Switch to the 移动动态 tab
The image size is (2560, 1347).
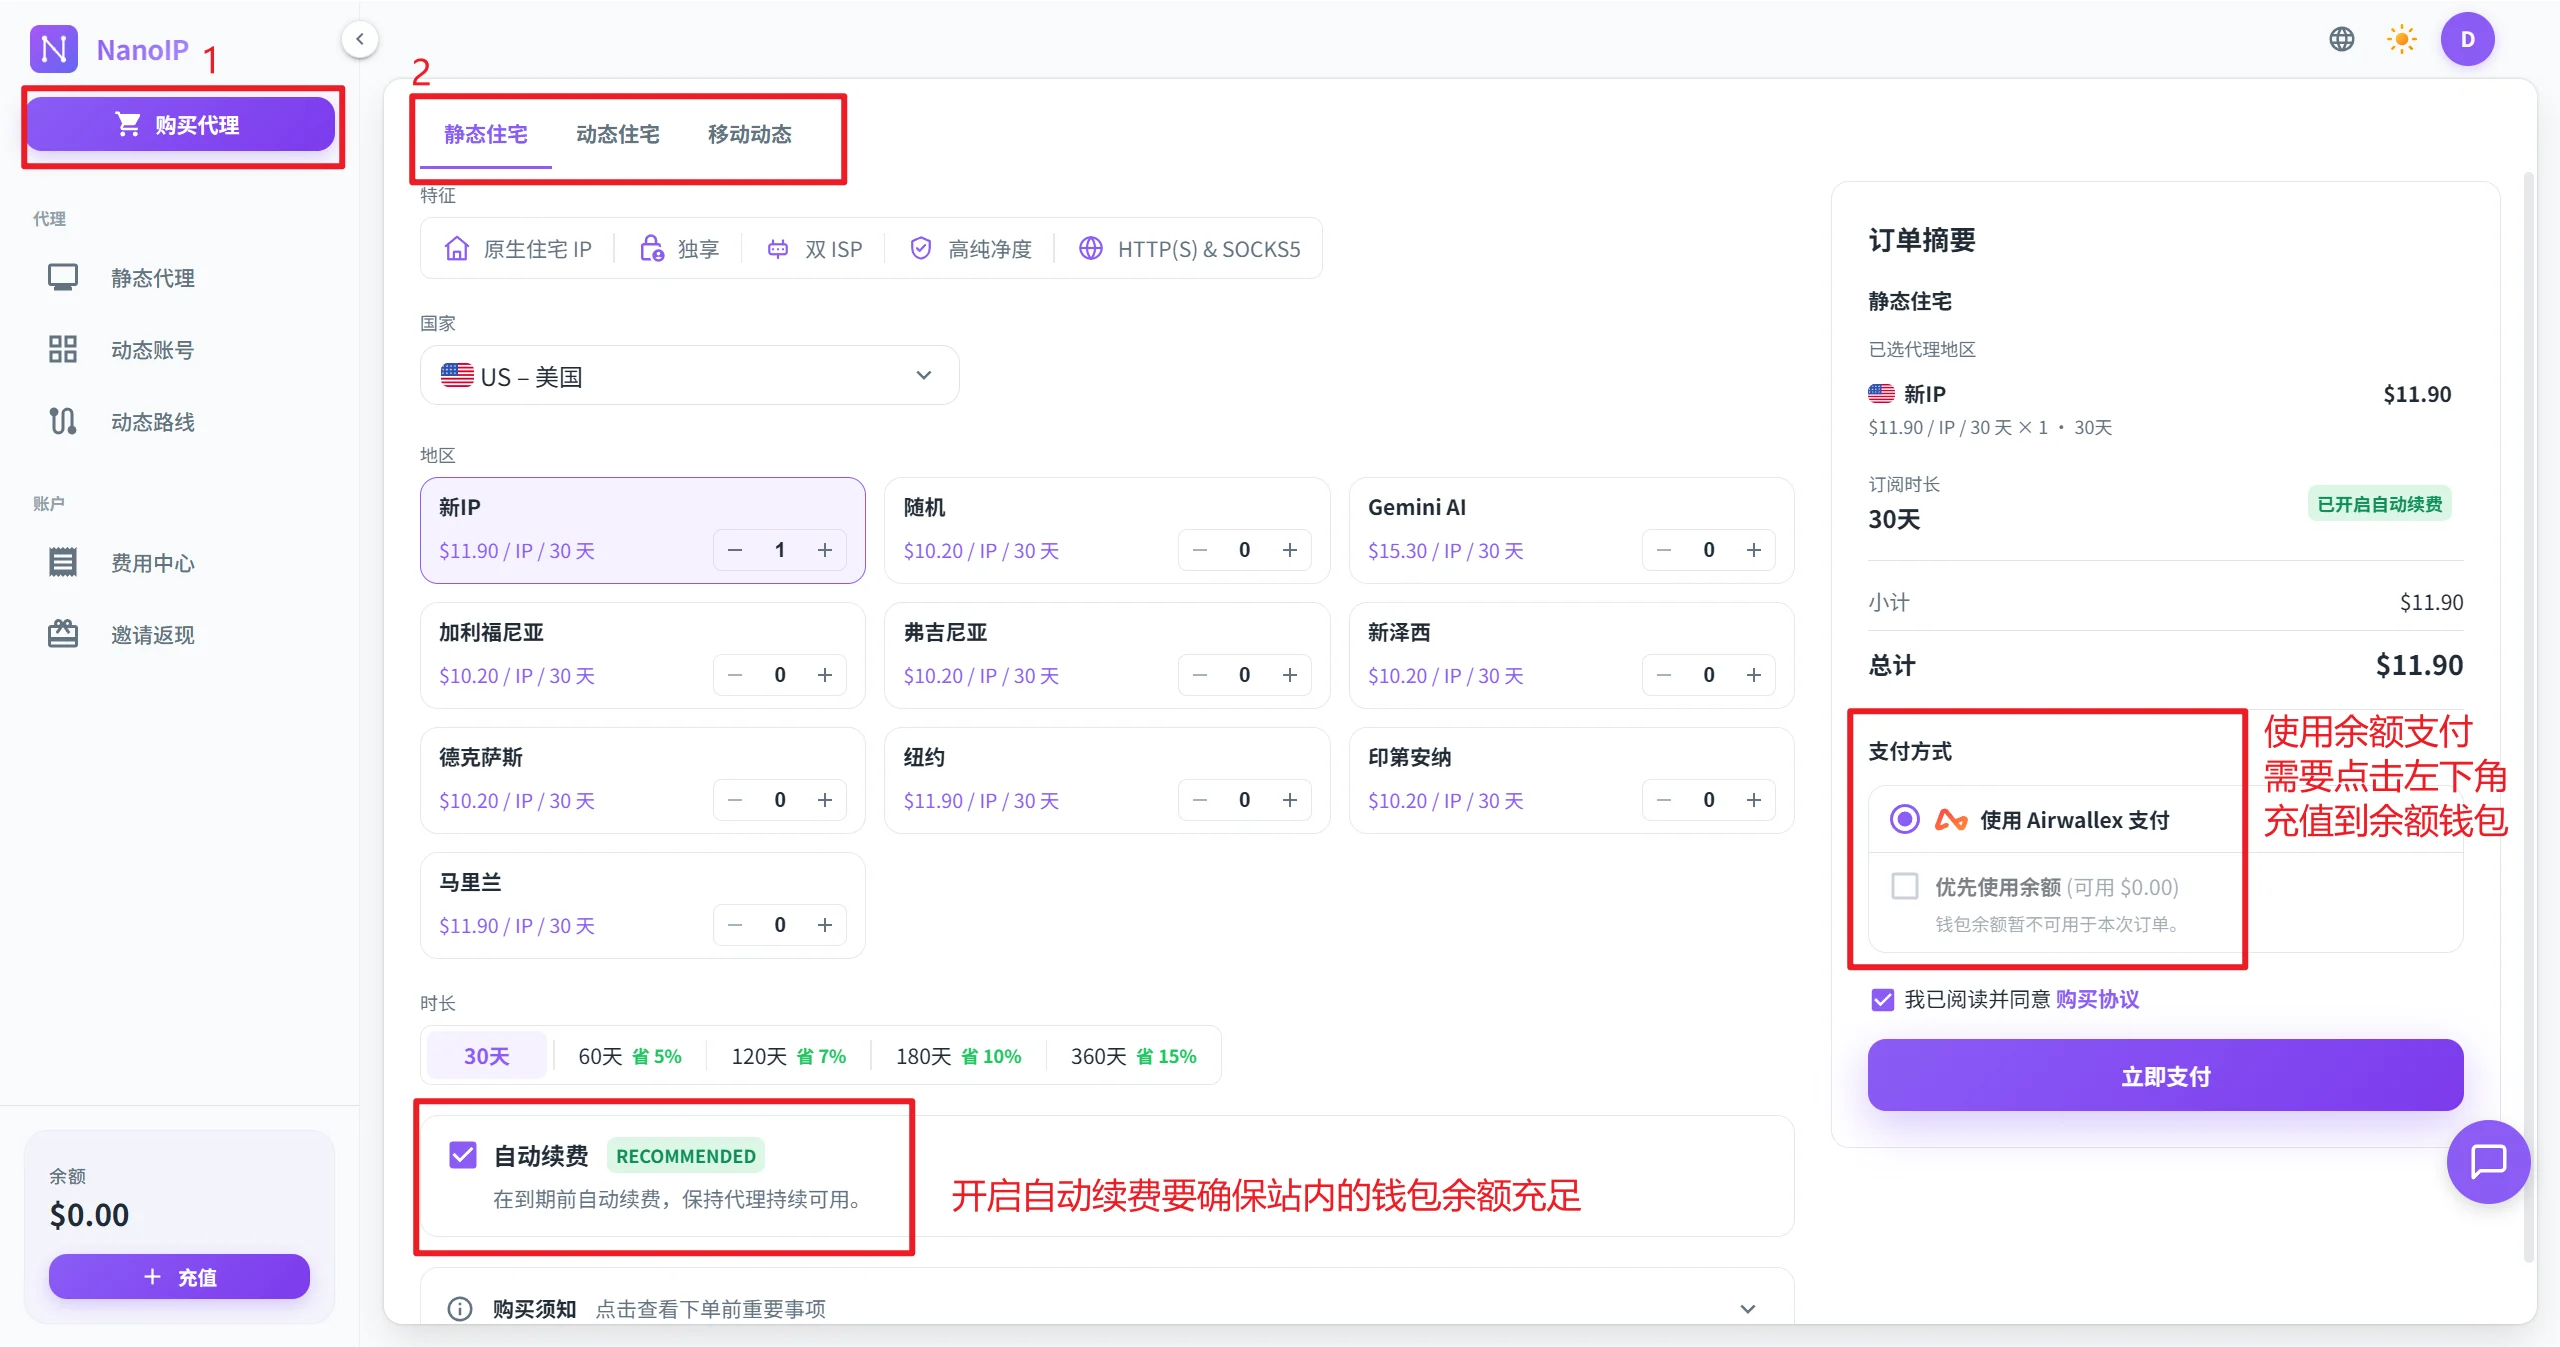(x=750, y=134)
